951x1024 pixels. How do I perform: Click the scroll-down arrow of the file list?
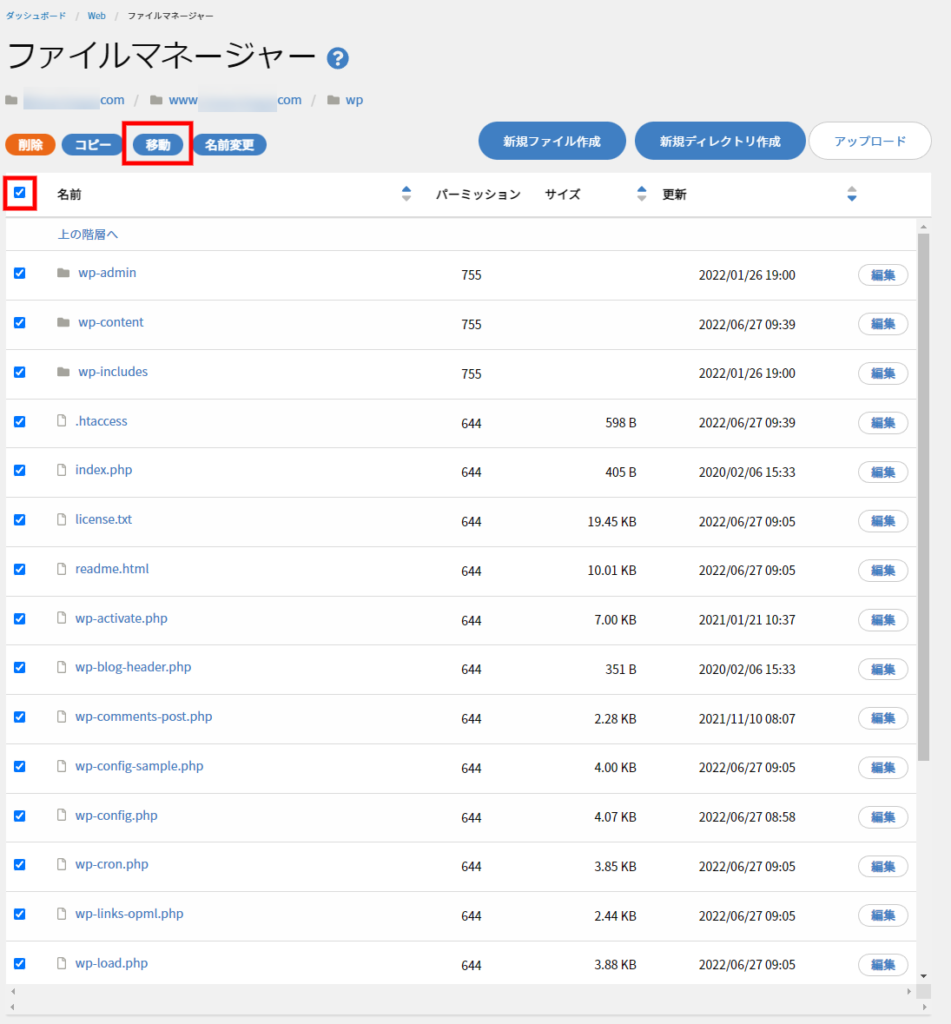(x=924, y=976)
